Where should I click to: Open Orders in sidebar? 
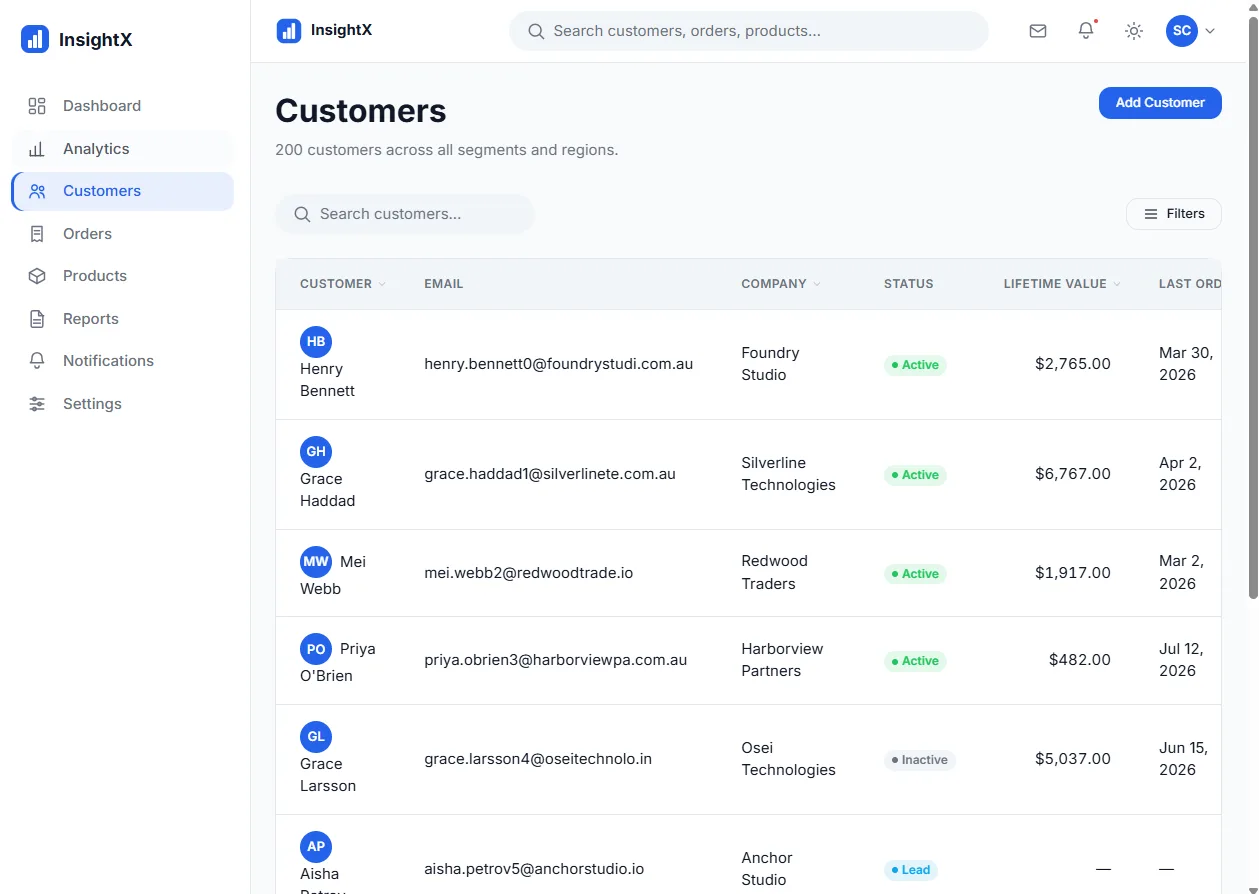(123, 234)
